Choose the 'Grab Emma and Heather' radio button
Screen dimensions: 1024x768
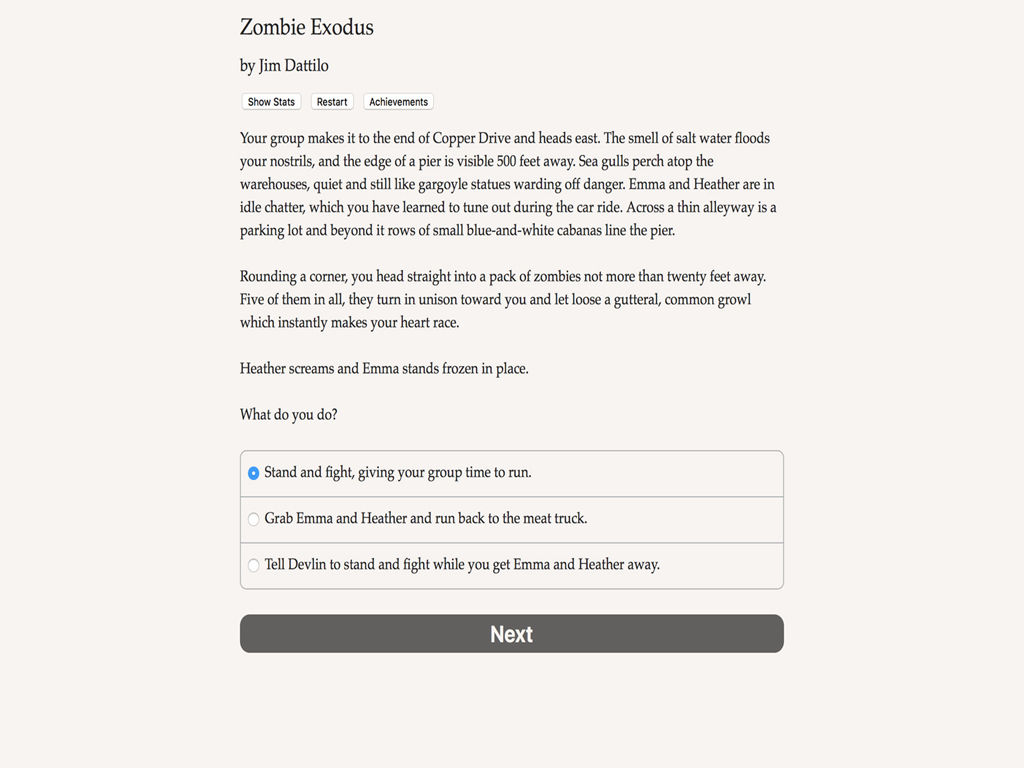(x=253, y=519)
